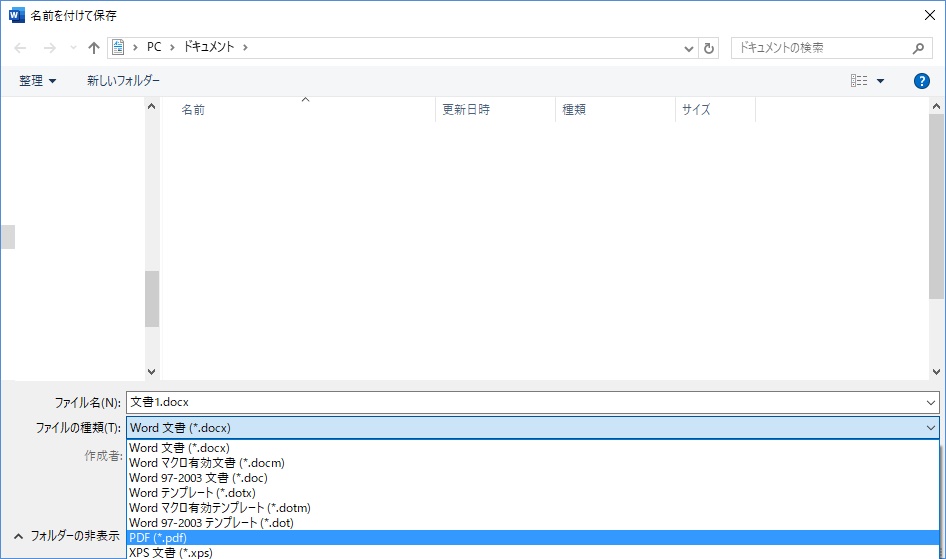This screenshot has height=559, width=946.
Task: Click the file list scroll up arrow
Action: tap(936, 106)
